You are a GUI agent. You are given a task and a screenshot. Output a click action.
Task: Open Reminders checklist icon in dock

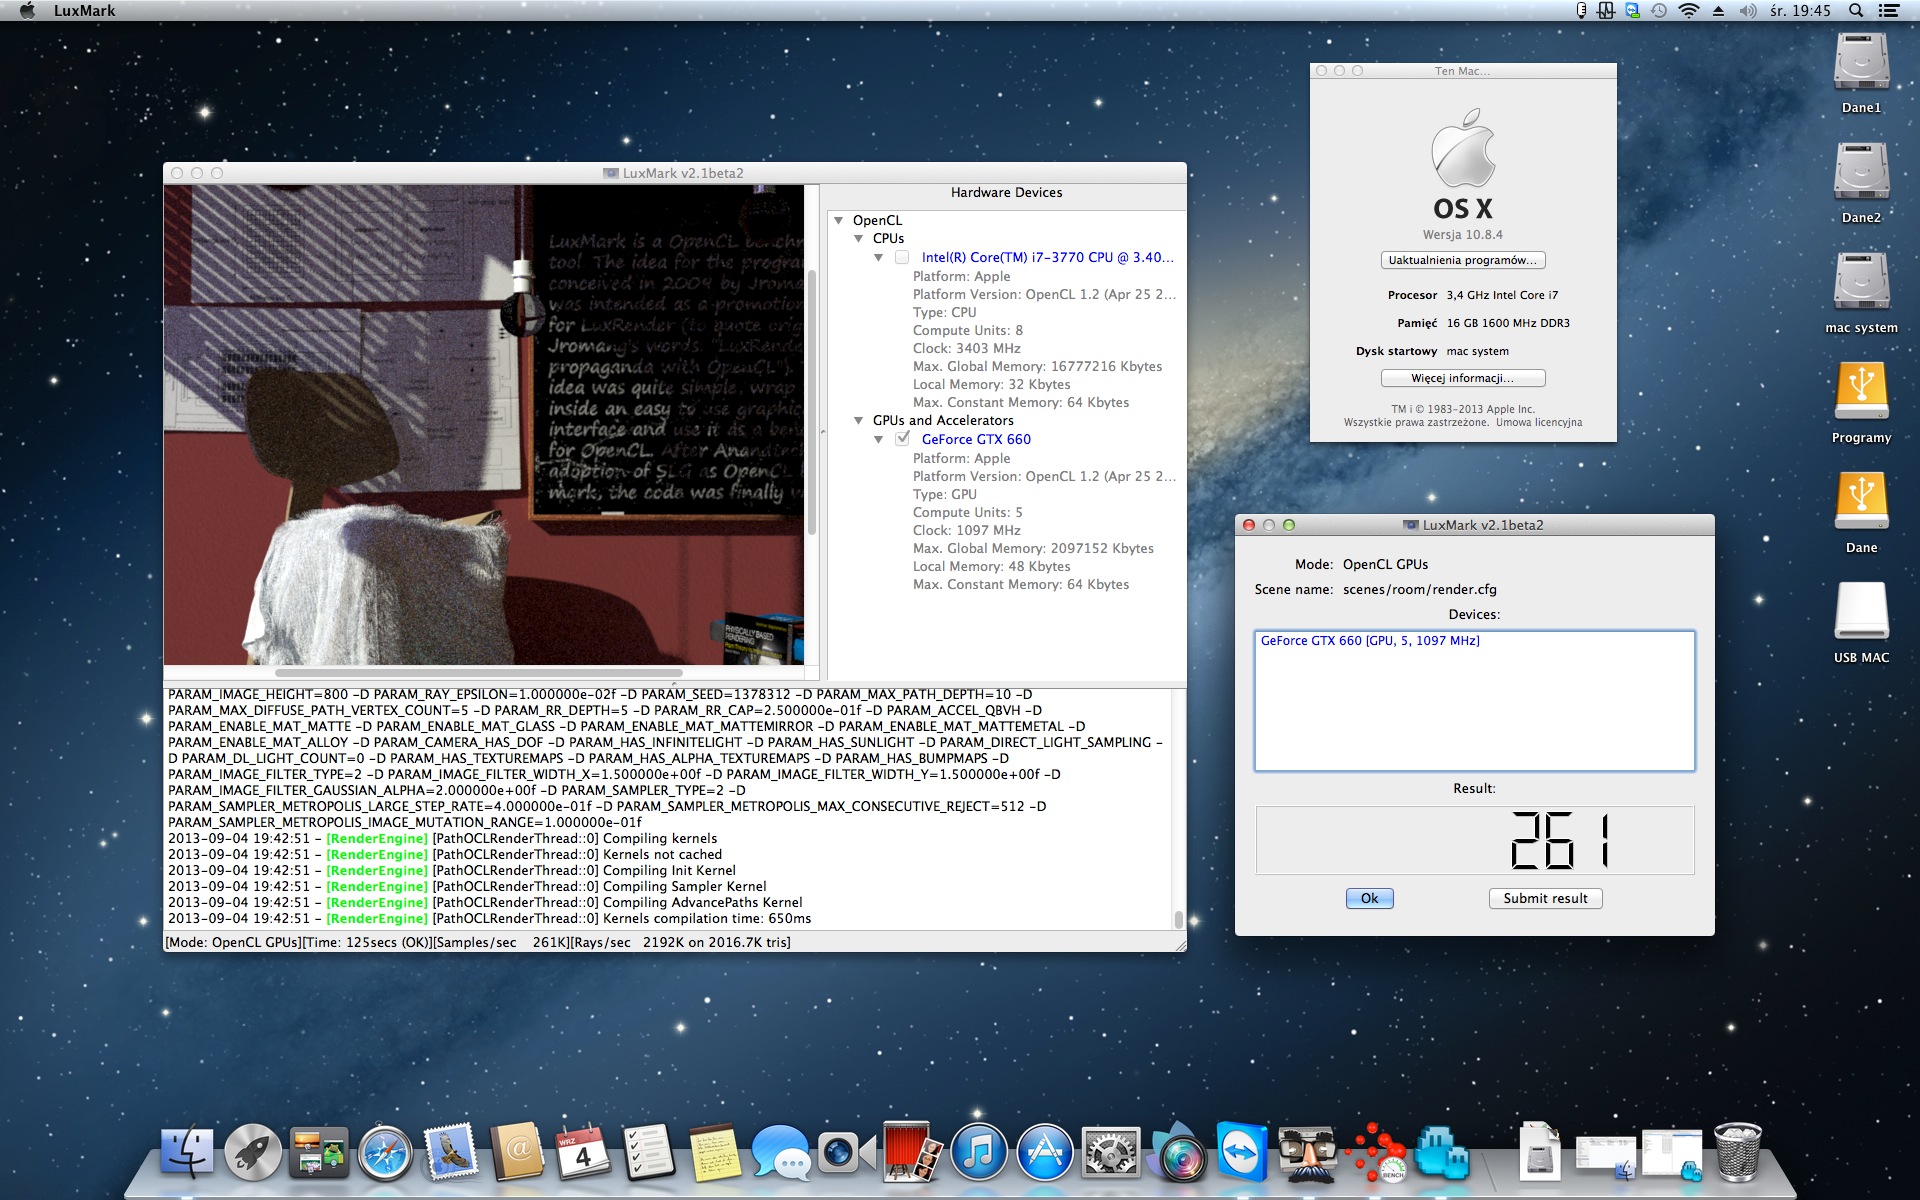click(649, 1152)
